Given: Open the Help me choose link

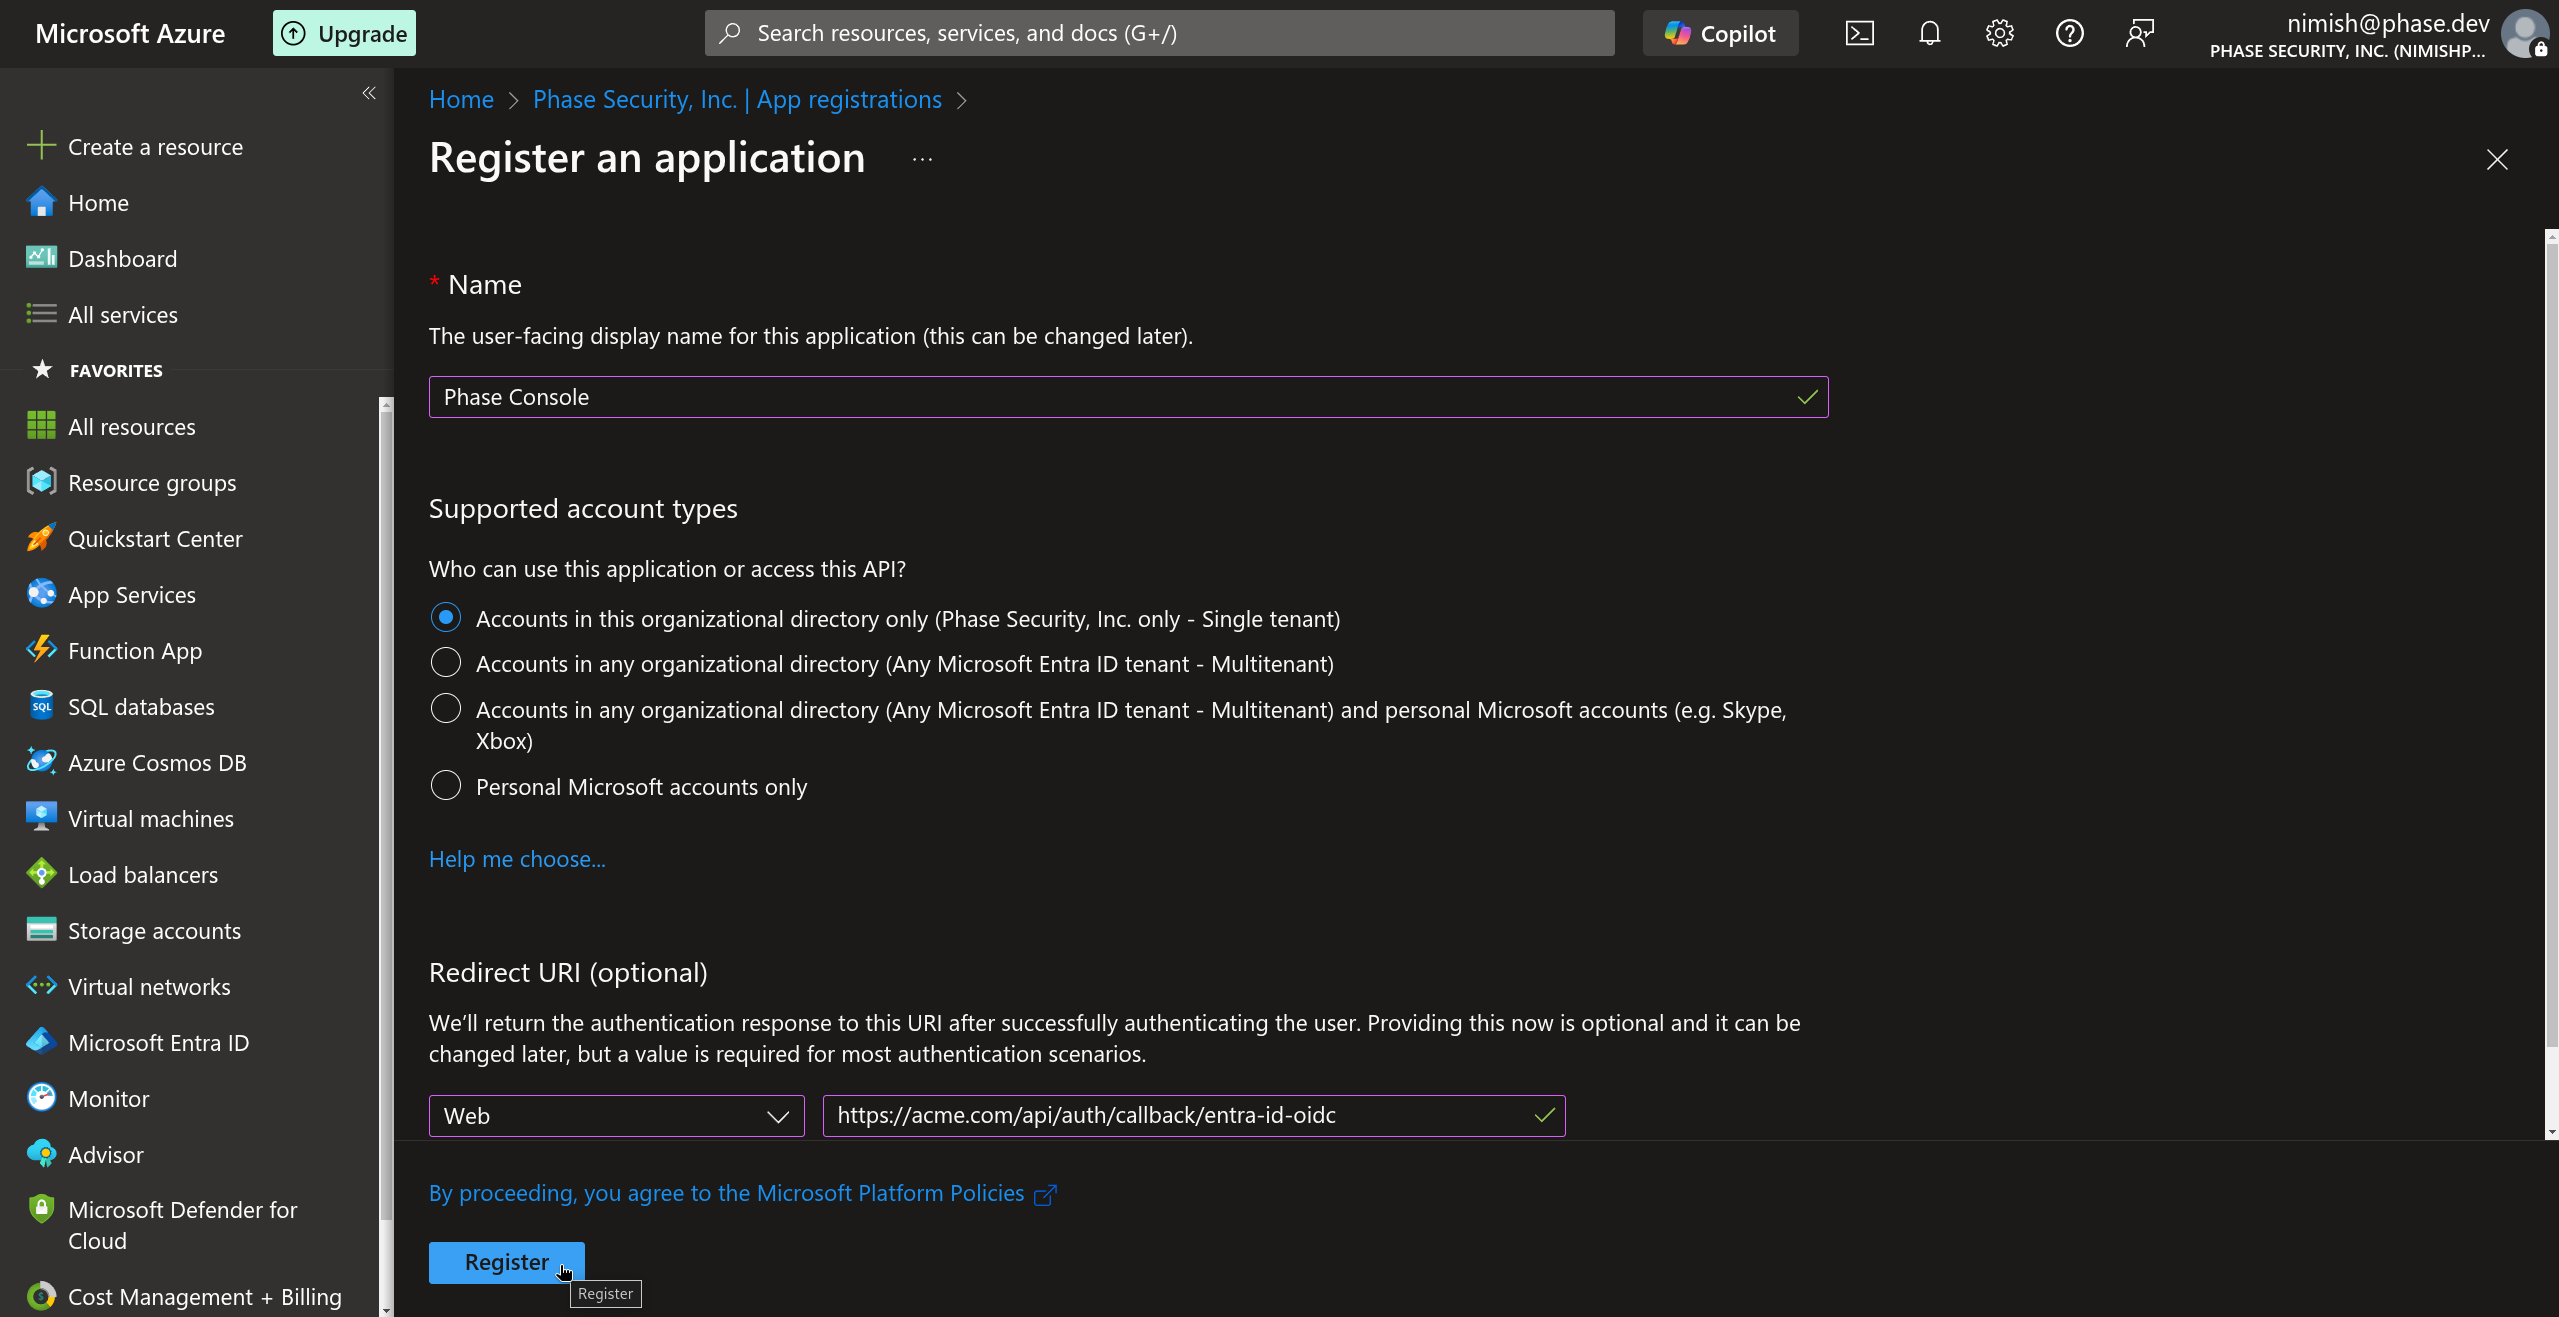Looking at the screenshot, I should (x=516, y=858).
